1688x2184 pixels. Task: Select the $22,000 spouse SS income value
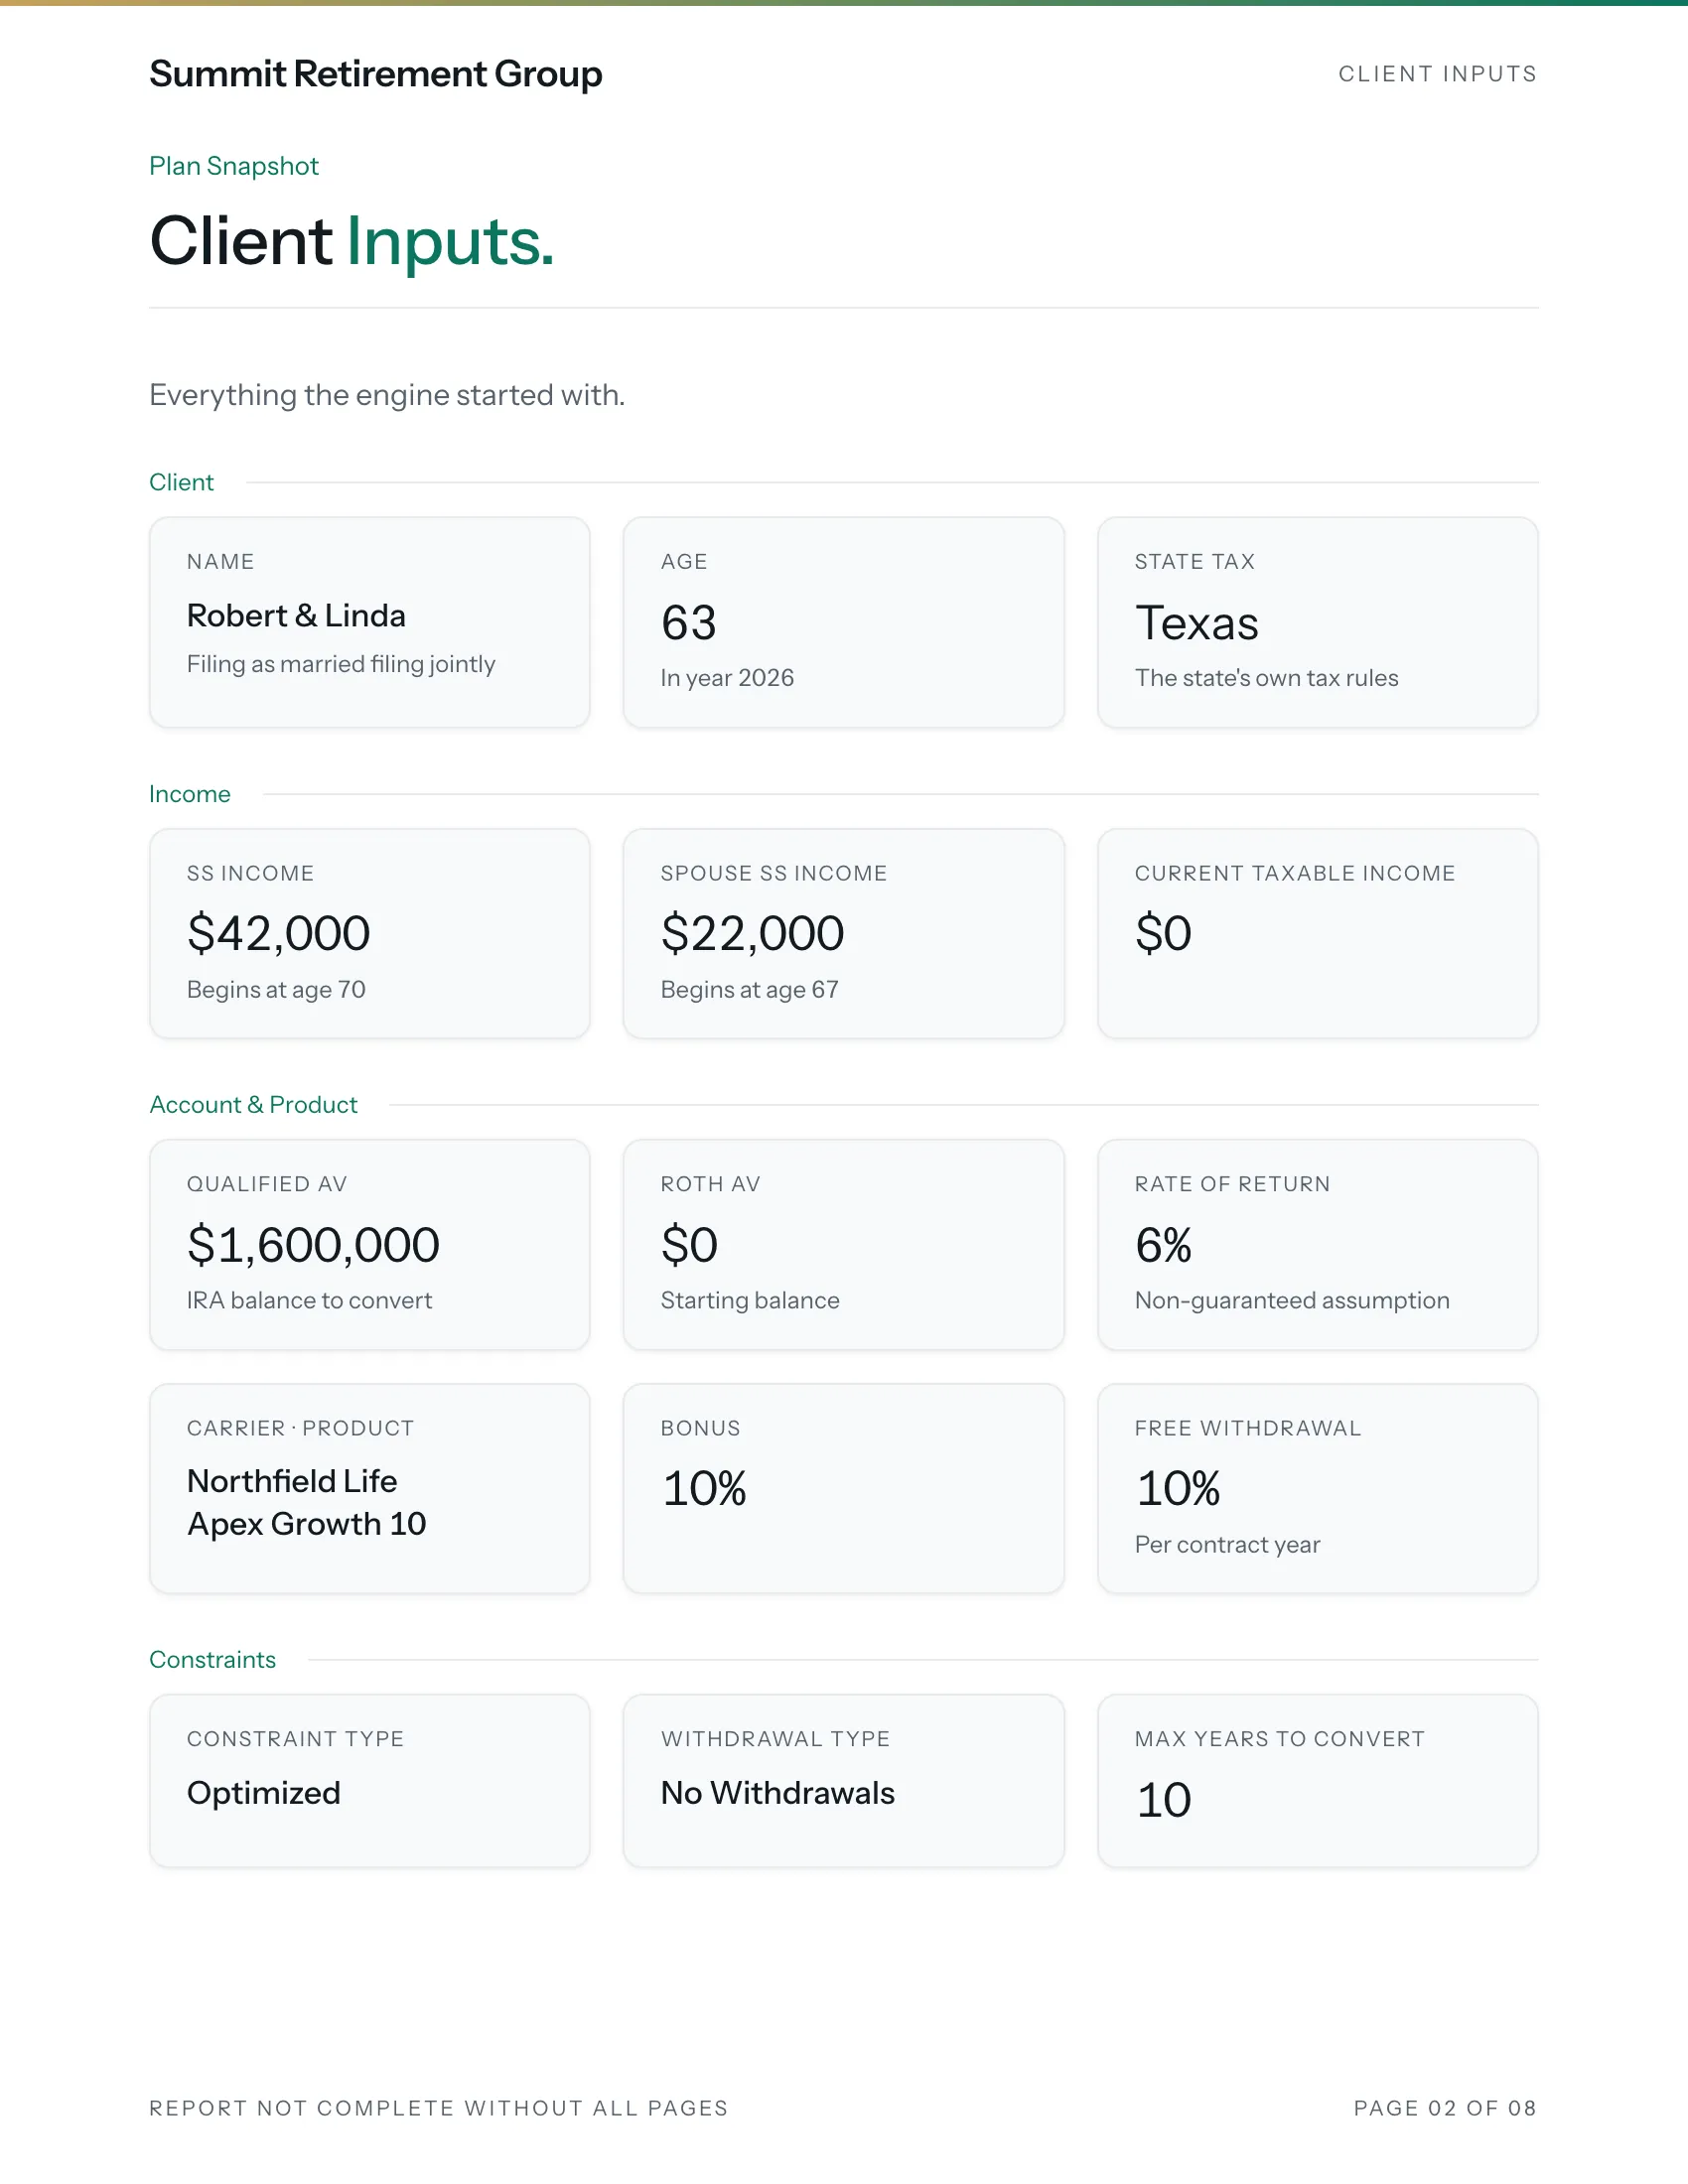pos(752,933)
